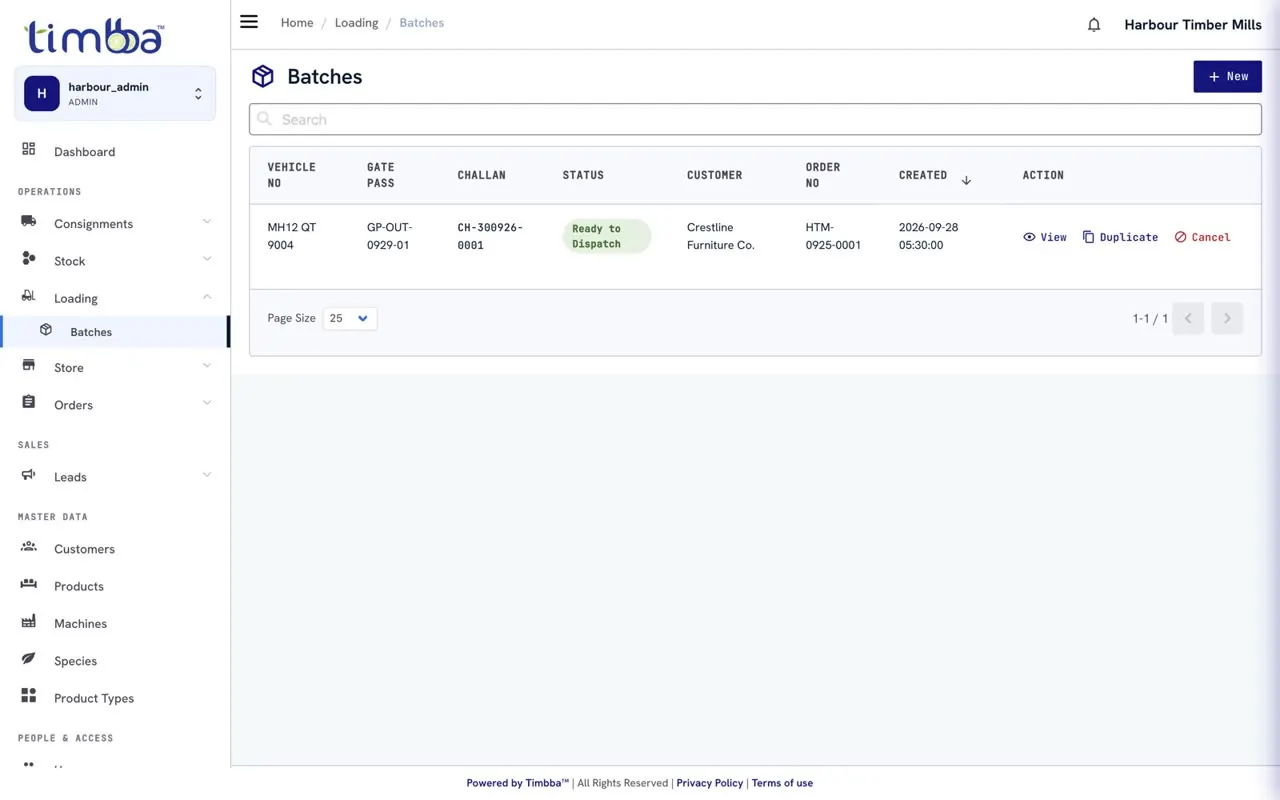Create a new batch with New button

1227,76
